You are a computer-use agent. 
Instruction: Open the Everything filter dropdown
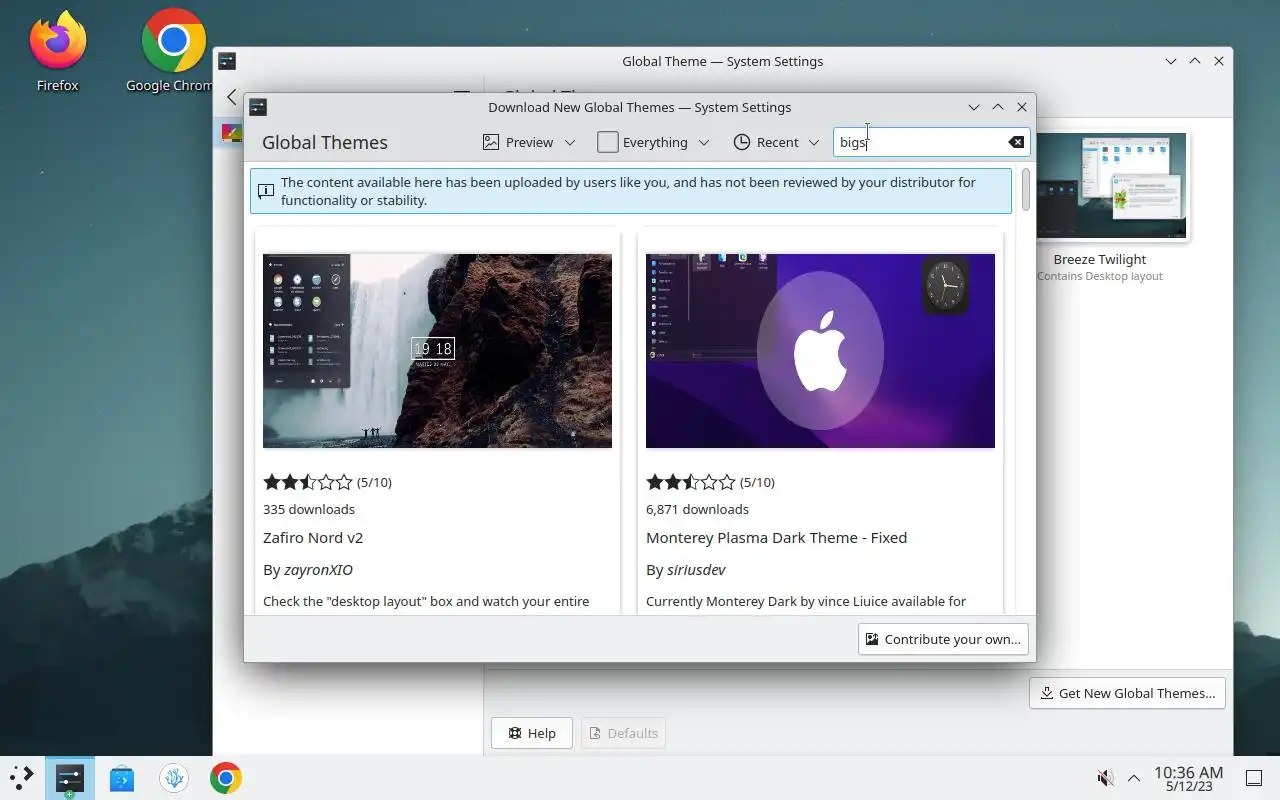coord(653,142)
